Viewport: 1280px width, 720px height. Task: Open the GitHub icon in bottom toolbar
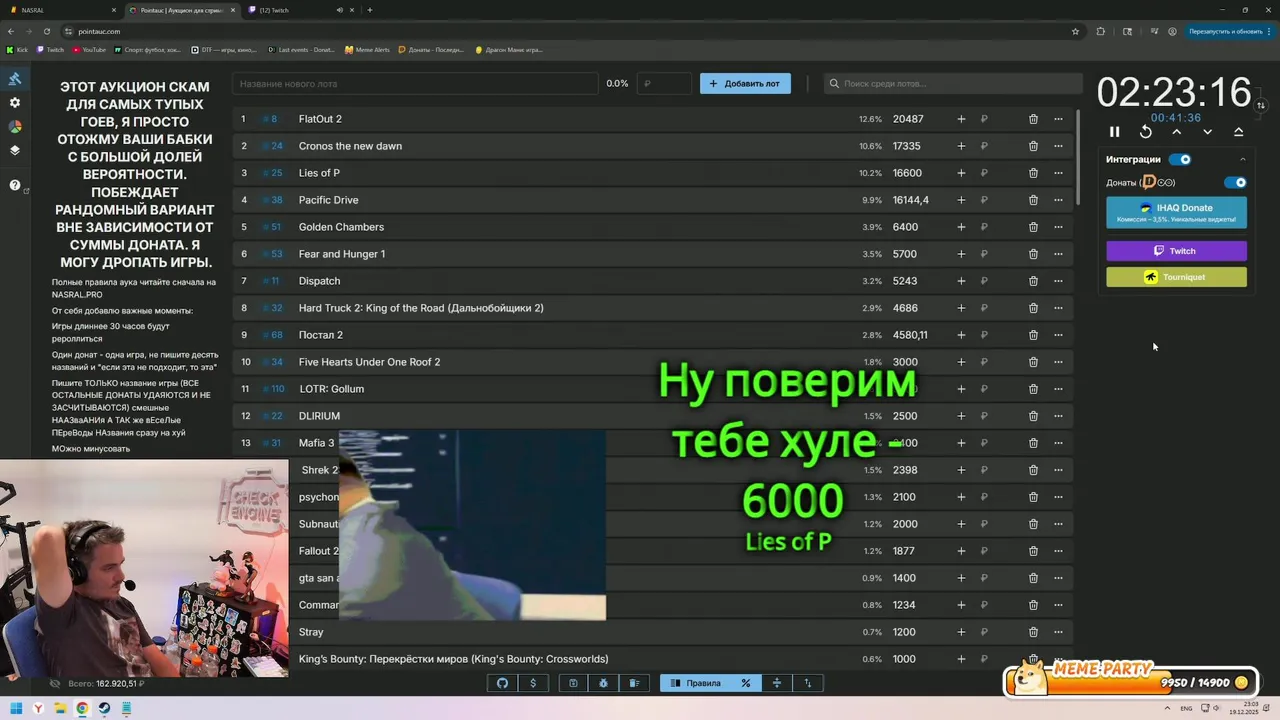503,683
